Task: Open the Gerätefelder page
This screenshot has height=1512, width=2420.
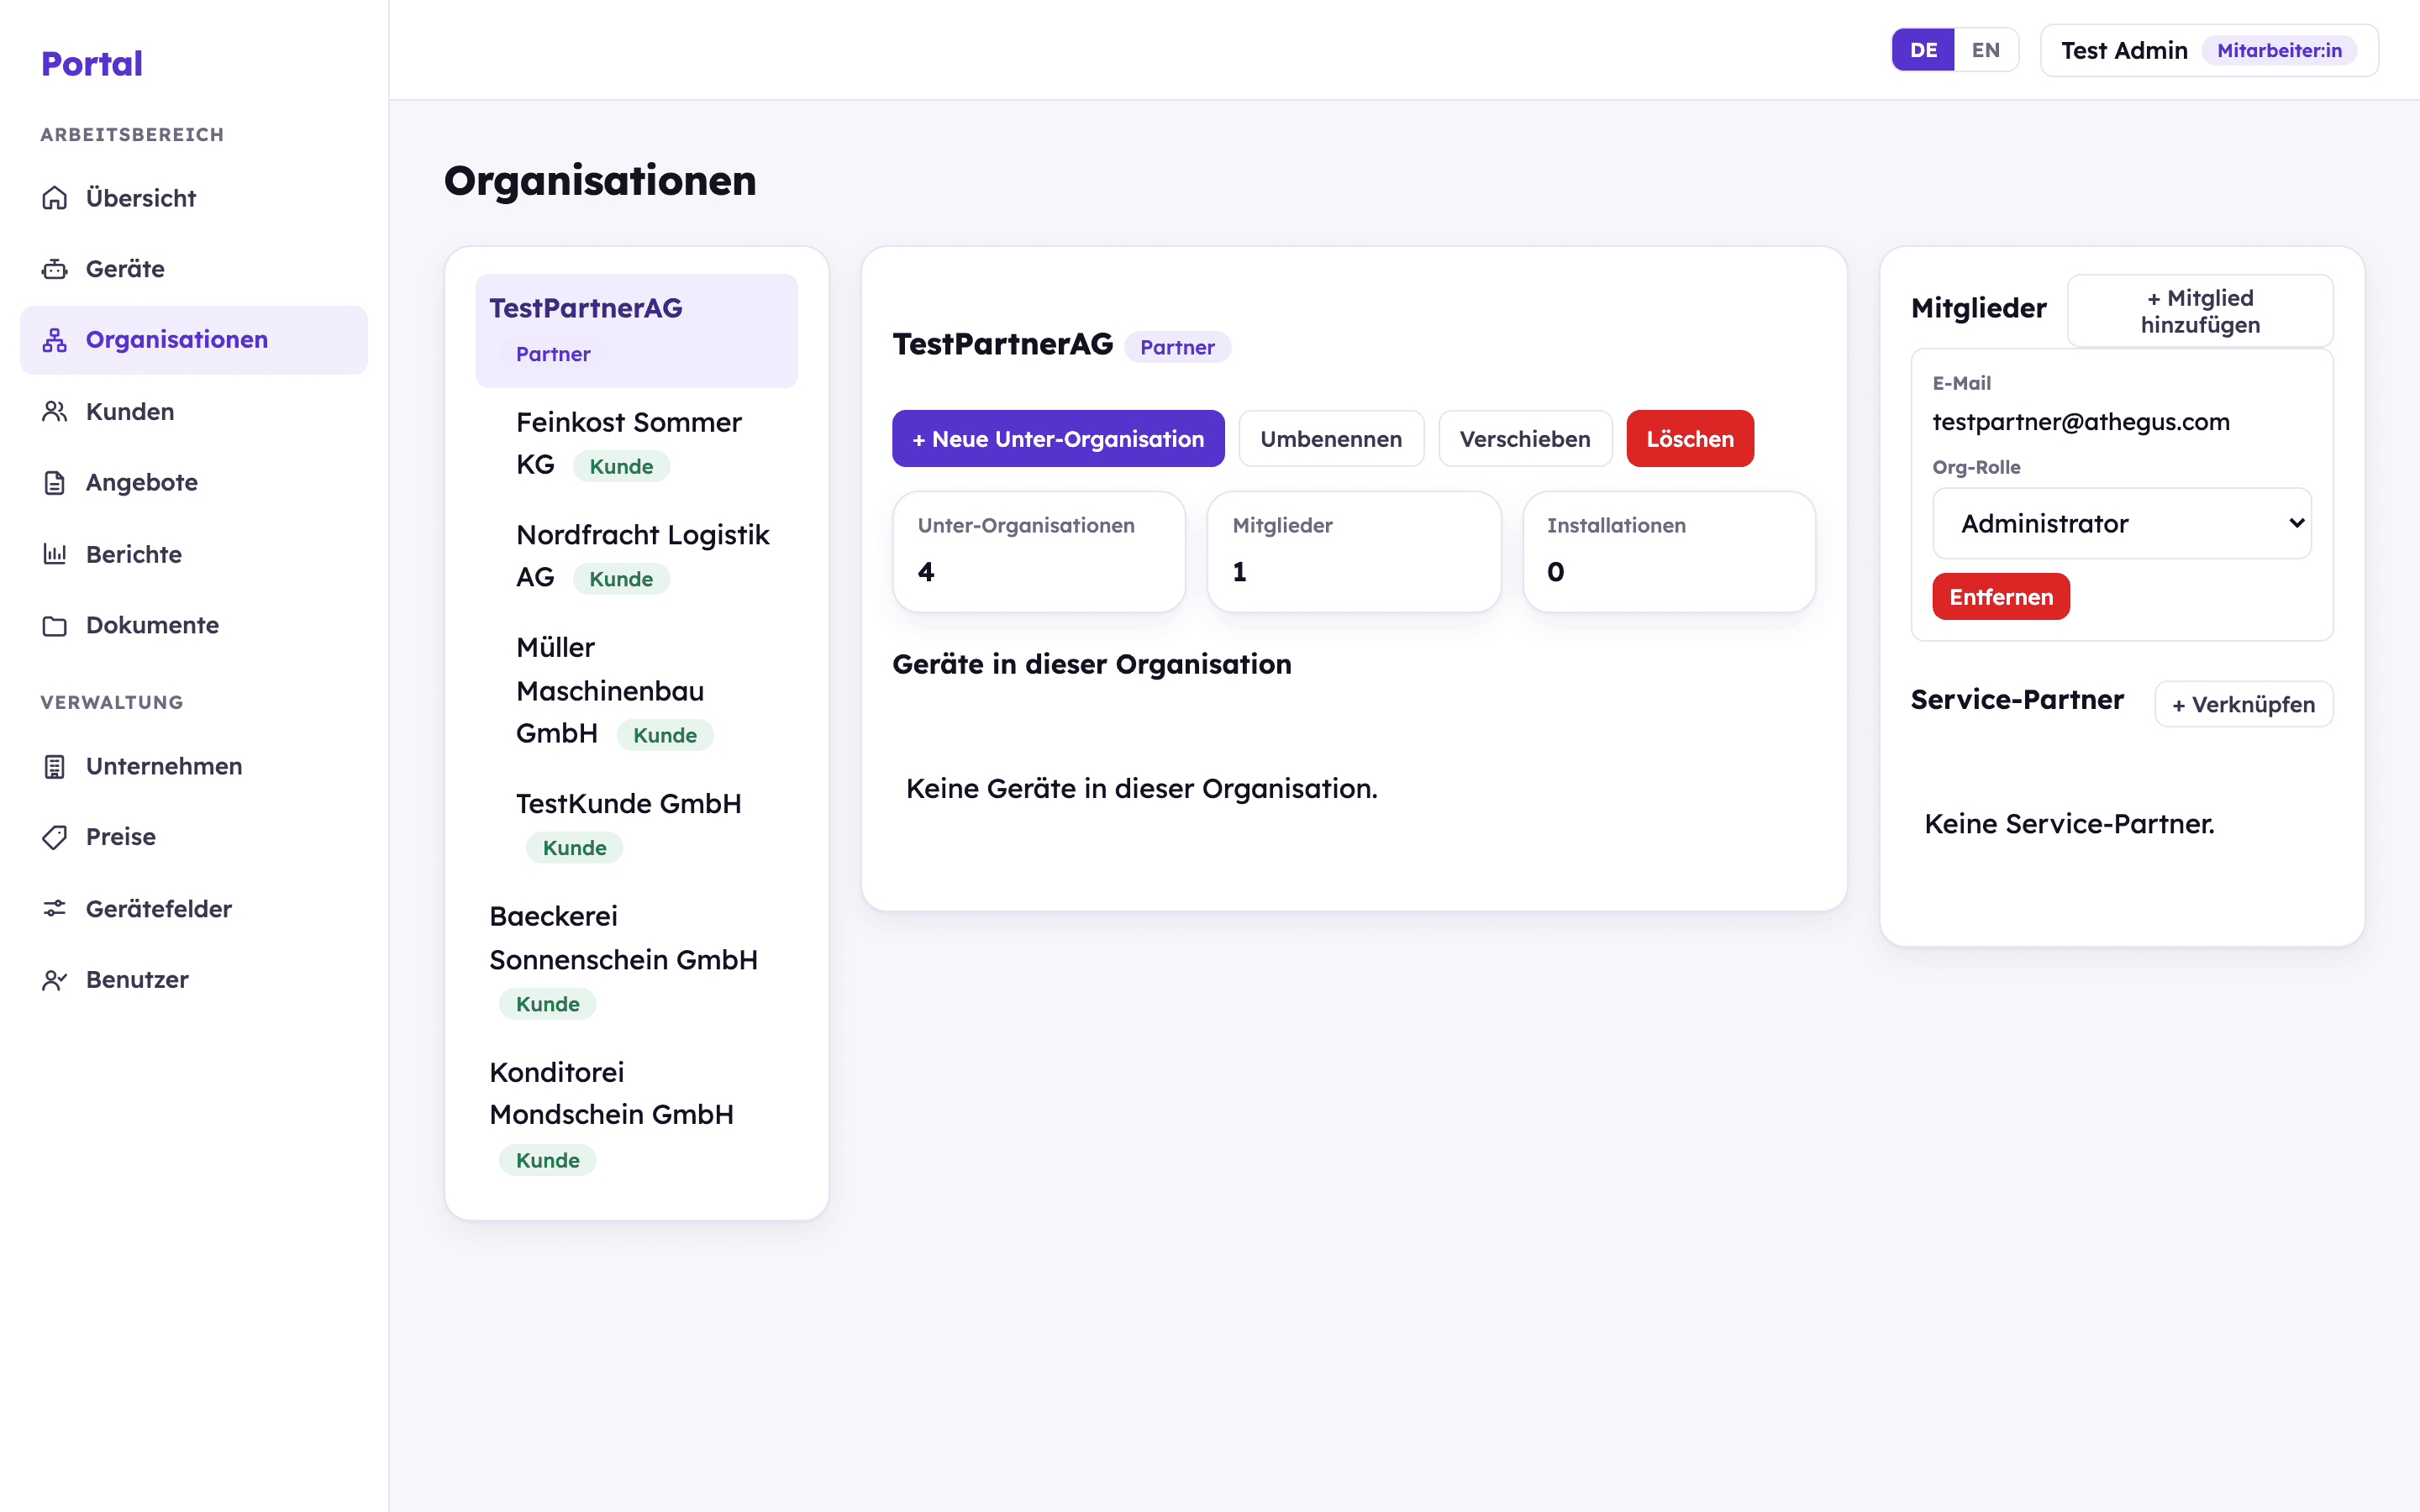Action: tap(194, 908)
